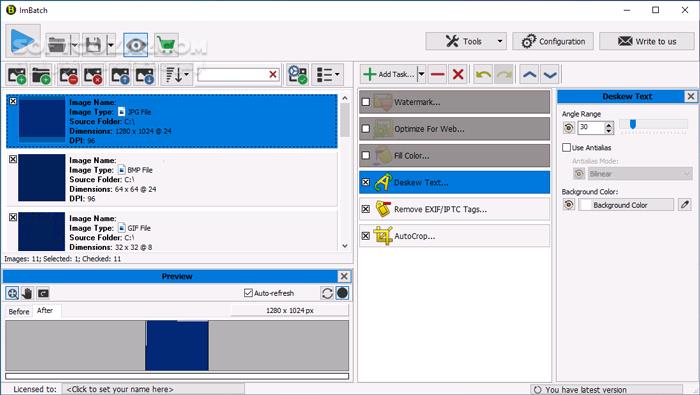Click the Background Color button
Screen dimensions: 700x395
[626, 205]
